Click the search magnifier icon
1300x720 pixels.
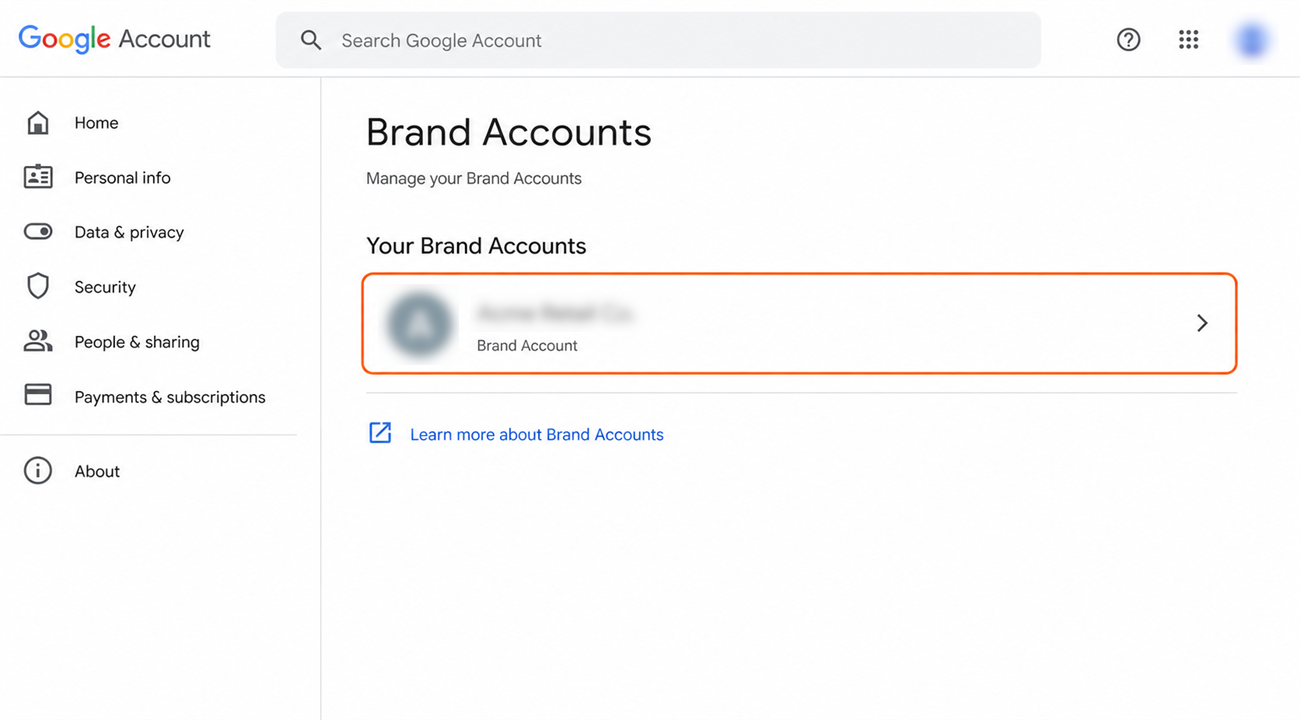[x=311, y=40]
